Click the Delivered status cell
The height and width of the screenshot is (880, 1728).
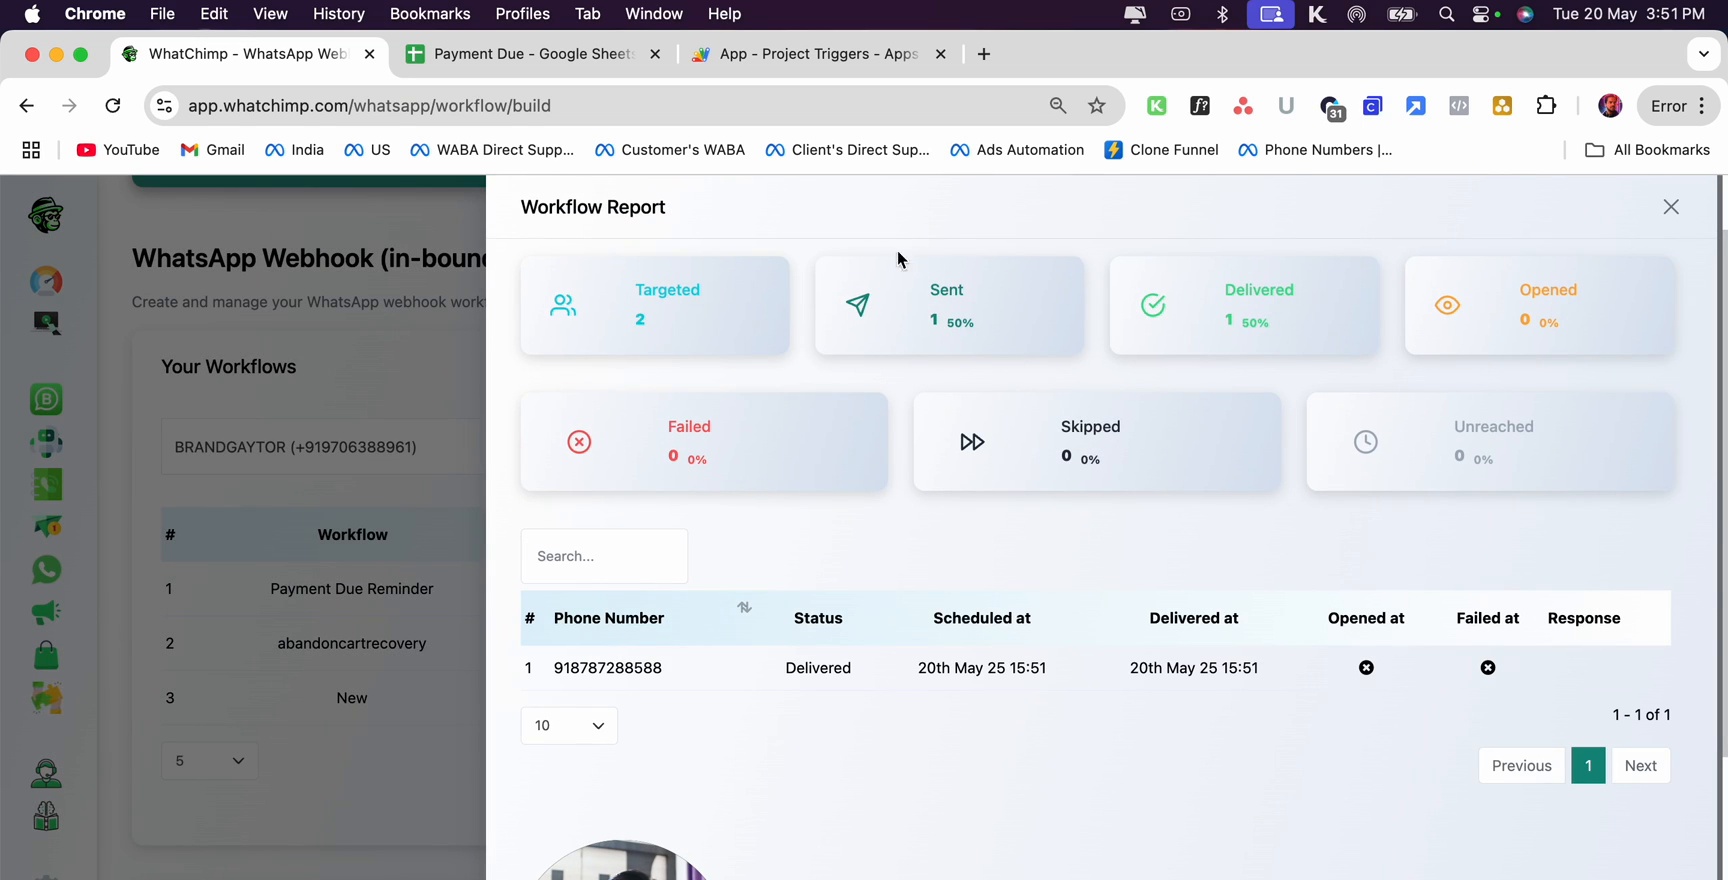click(818, 668)
